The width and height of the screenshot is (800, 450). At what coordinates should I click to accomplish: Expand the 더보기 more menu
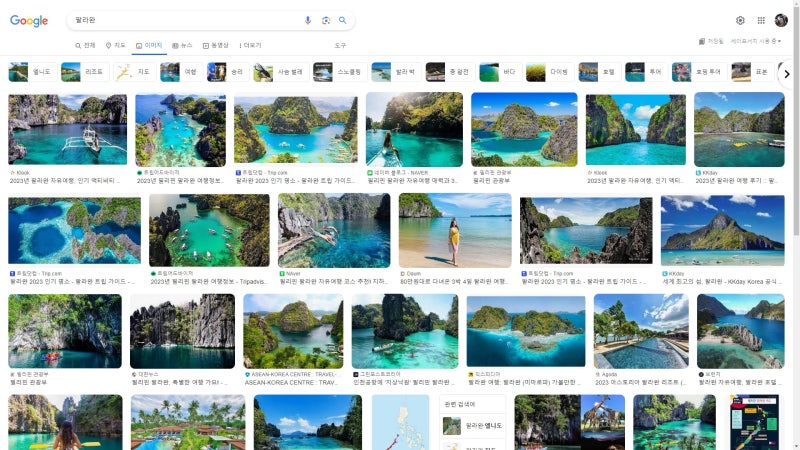point(250,45)
